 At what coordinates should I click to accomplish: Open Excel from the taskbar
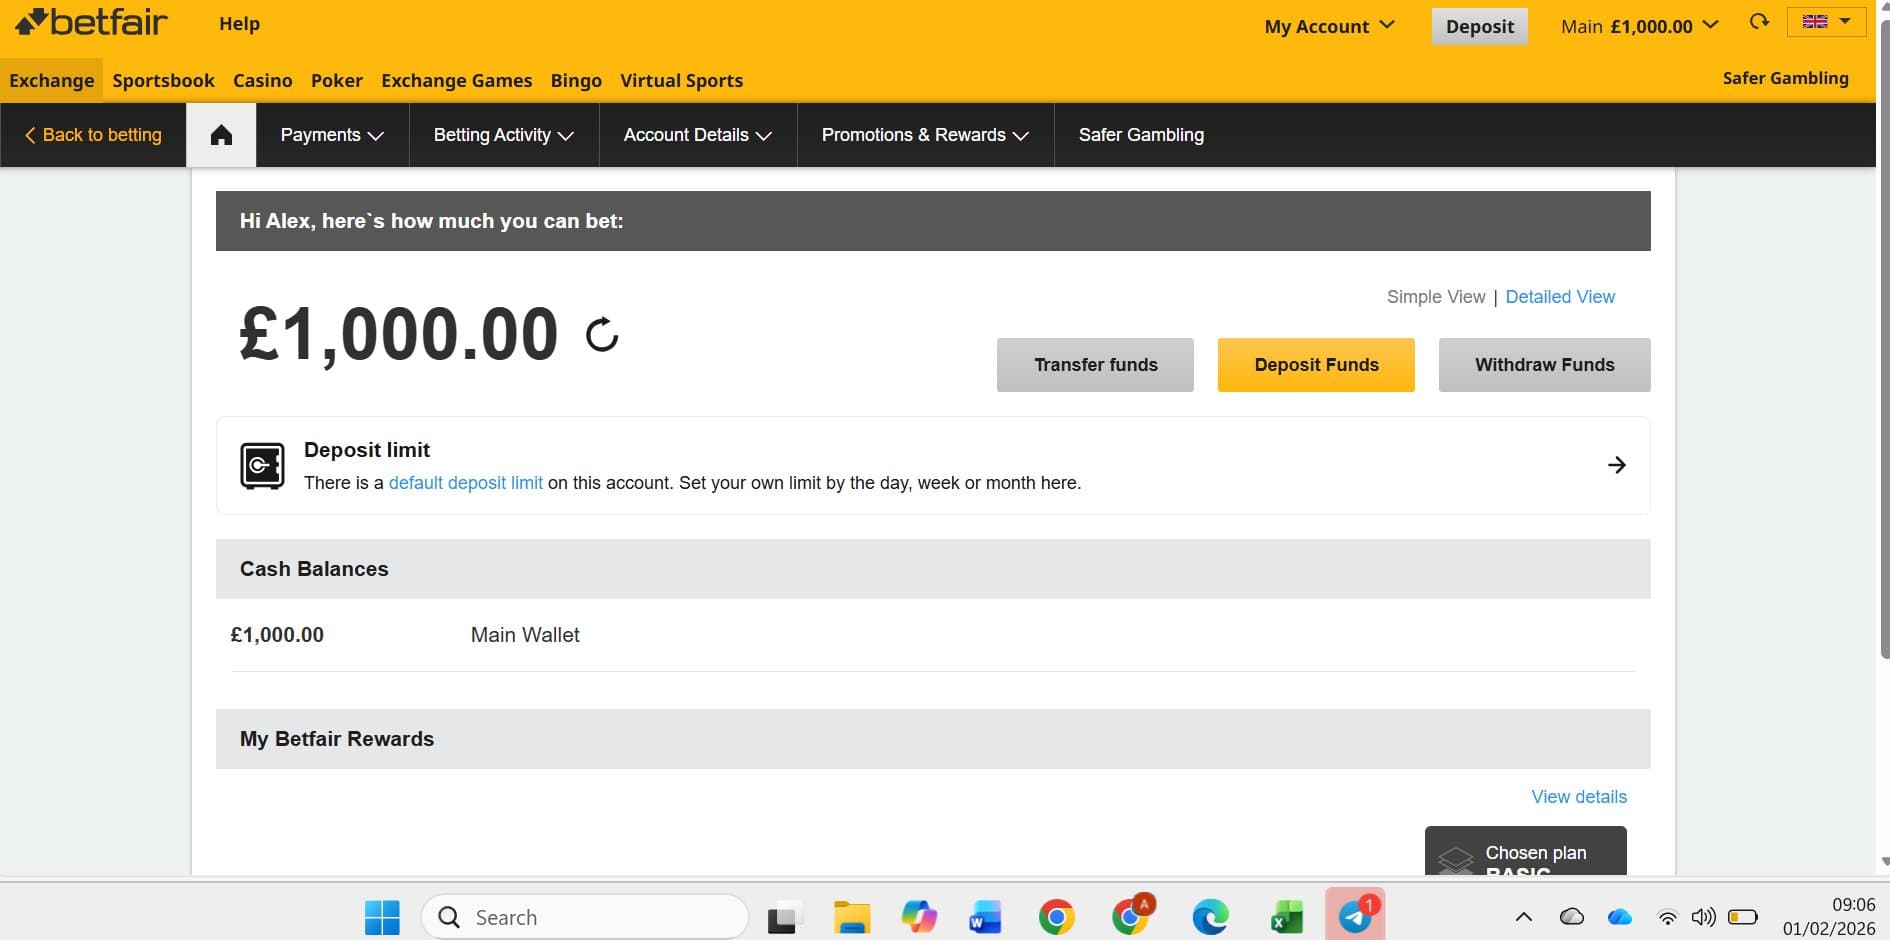1287,917
